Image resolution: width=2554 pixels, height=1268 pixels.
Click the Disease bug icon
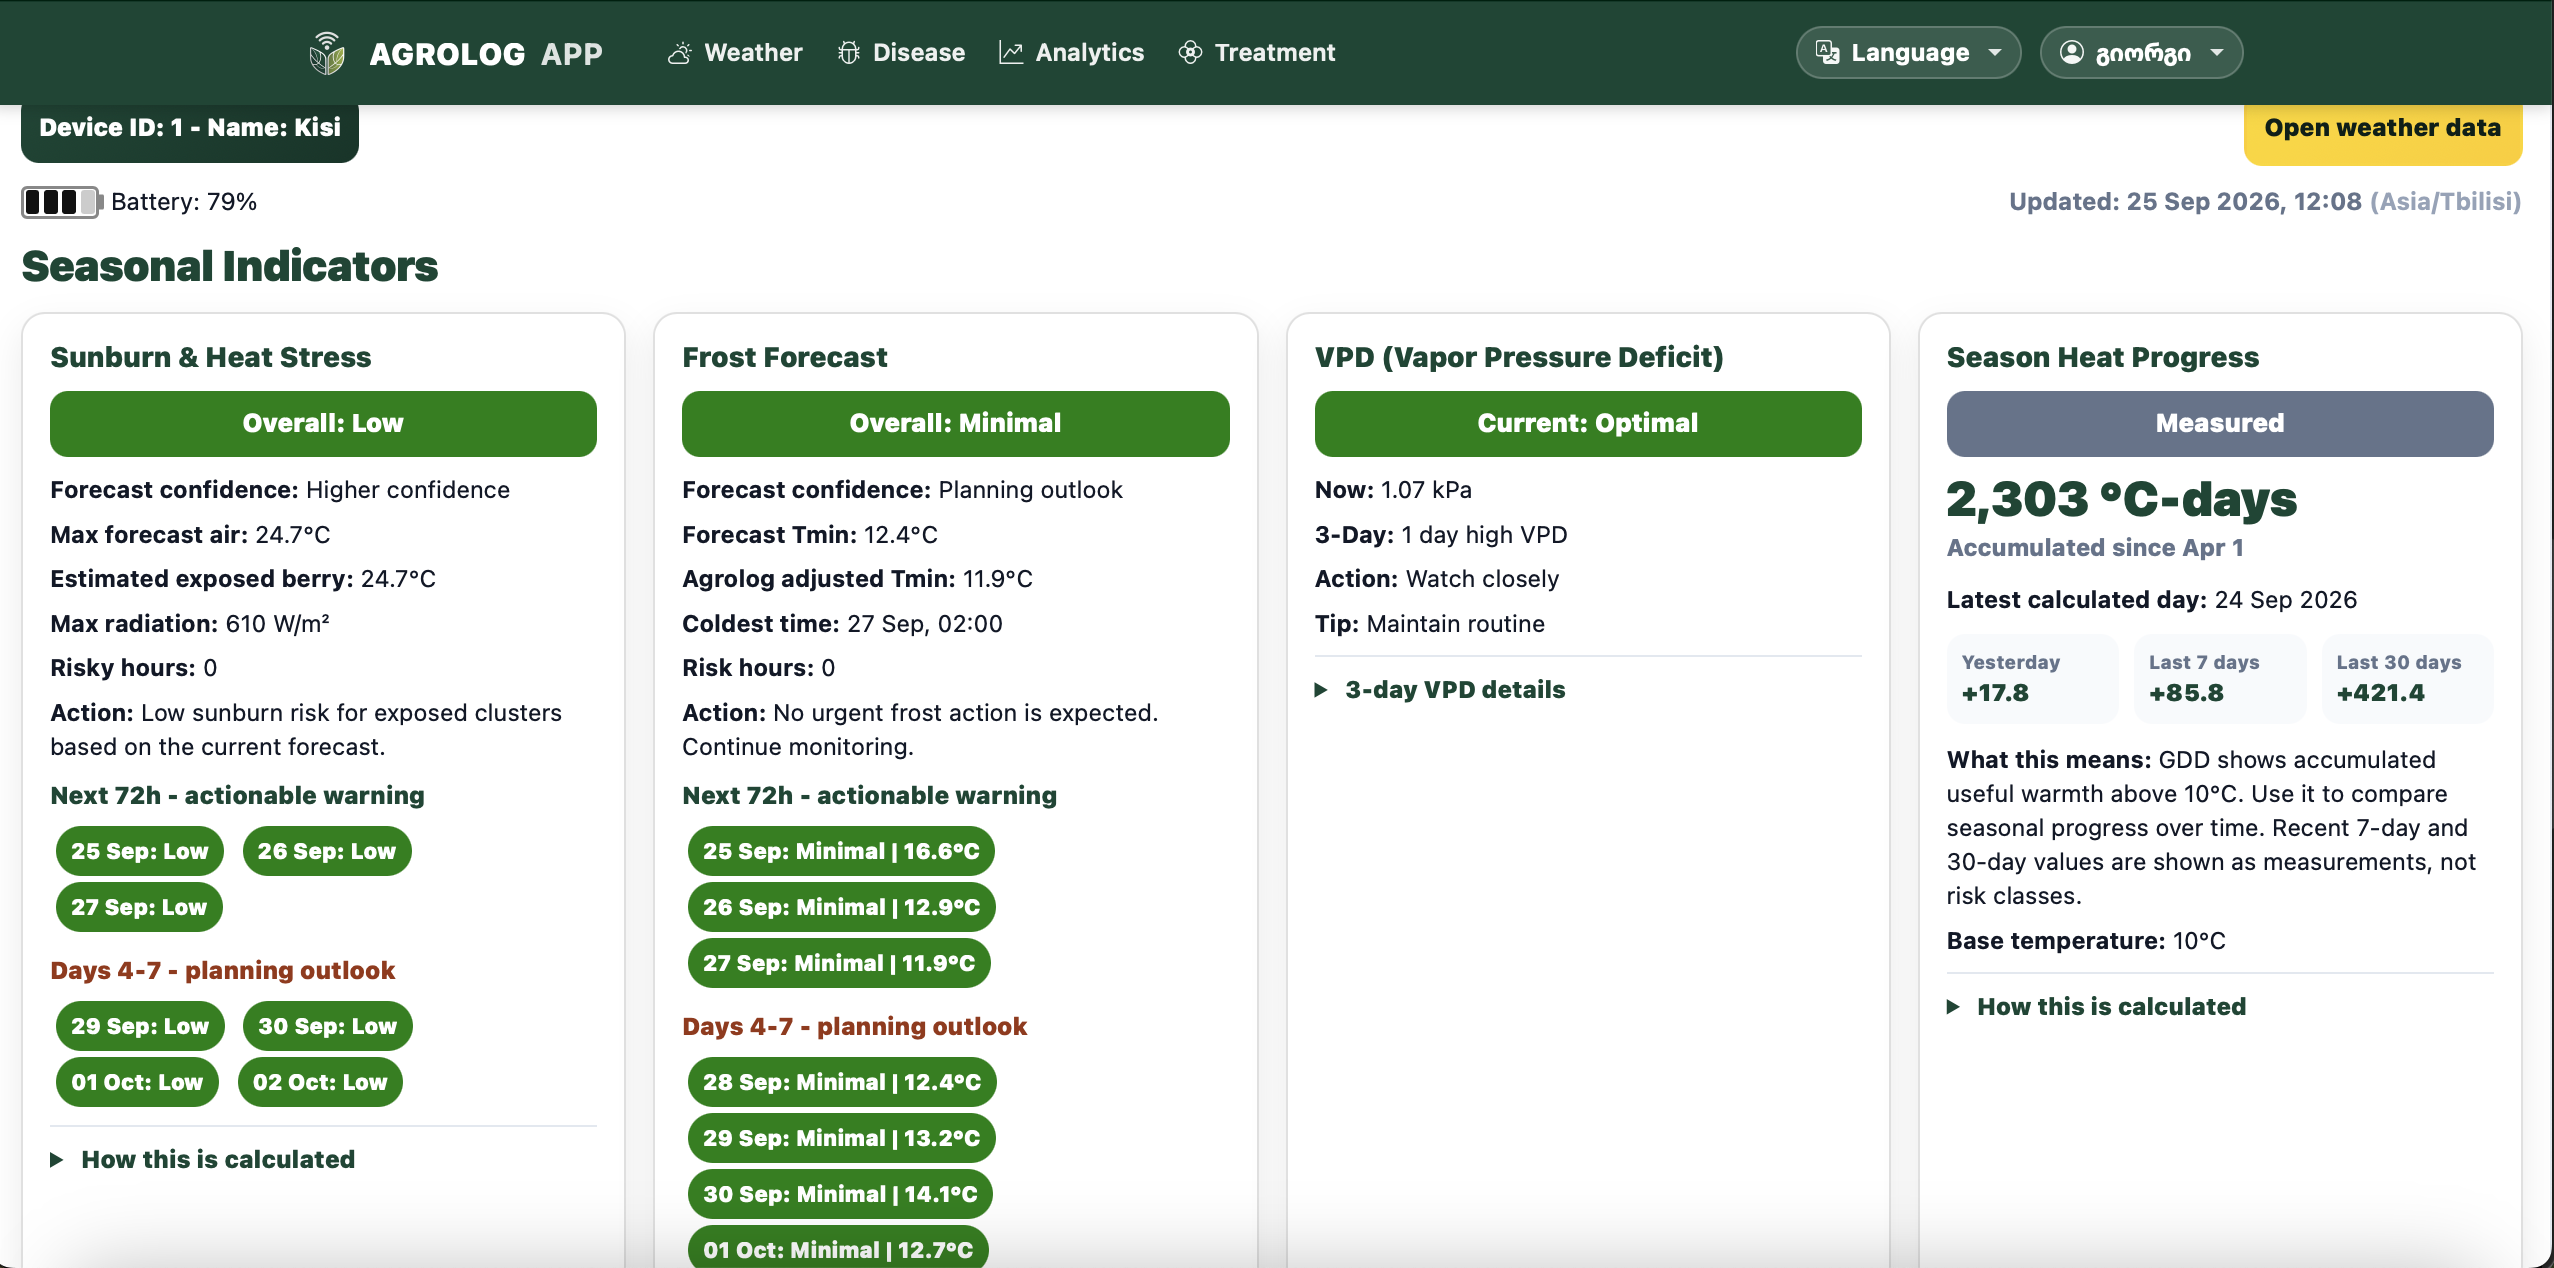(x=849, y=53)
